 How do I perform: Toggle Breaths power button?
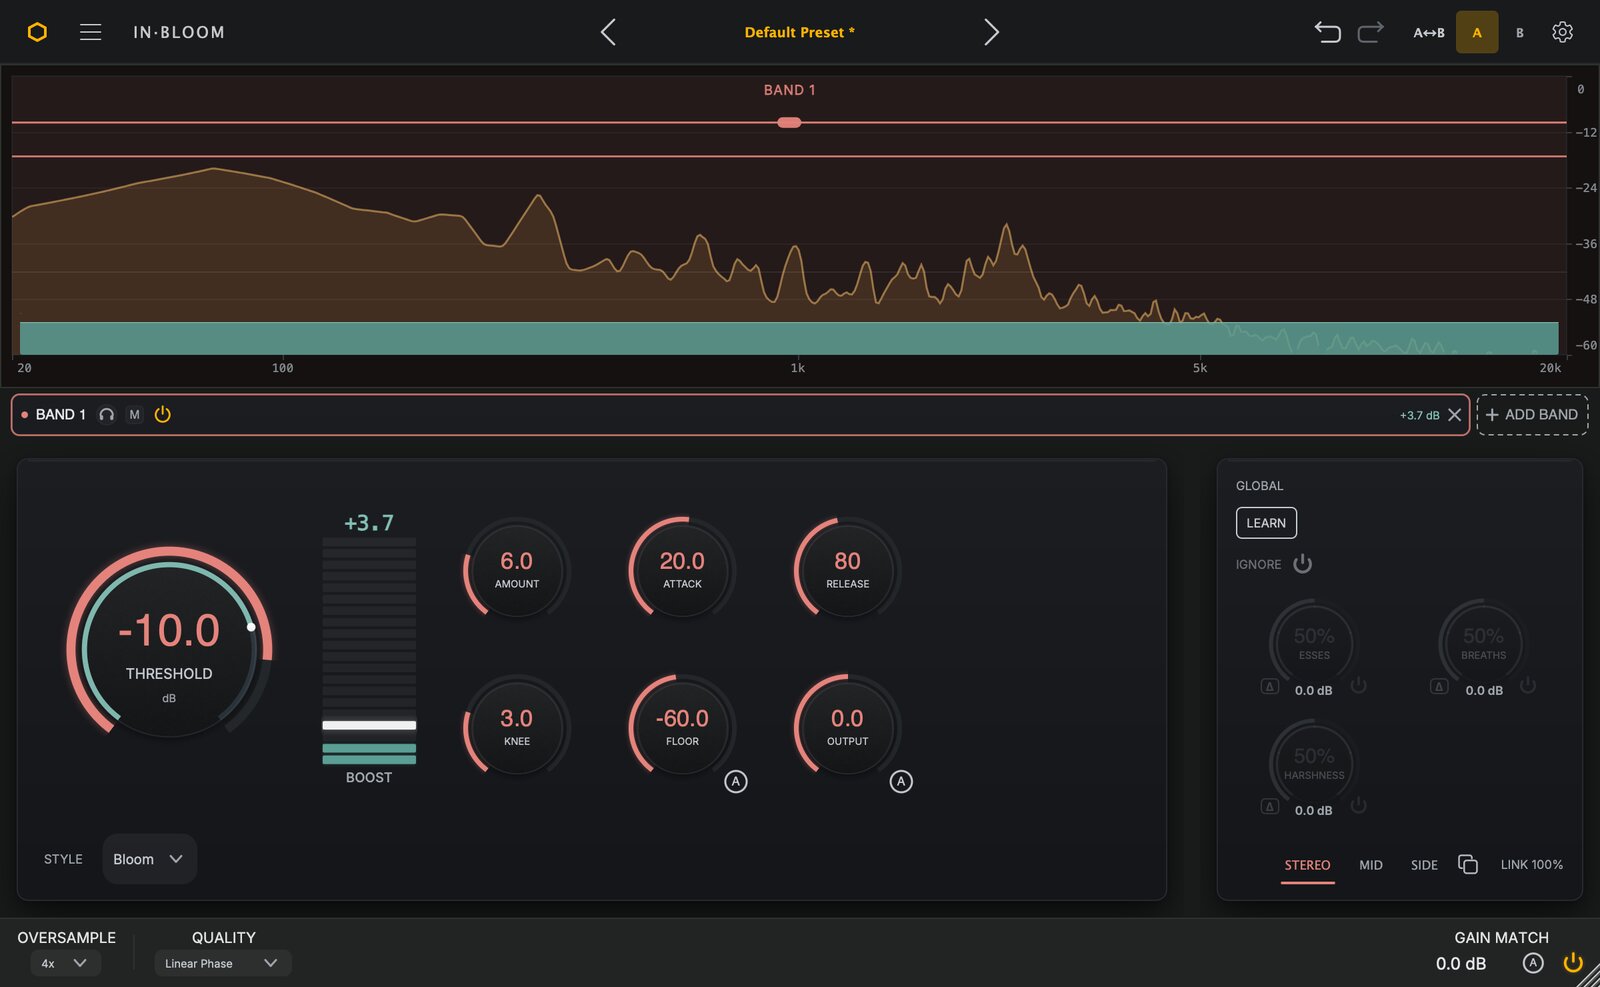[x=1528, y=686]
